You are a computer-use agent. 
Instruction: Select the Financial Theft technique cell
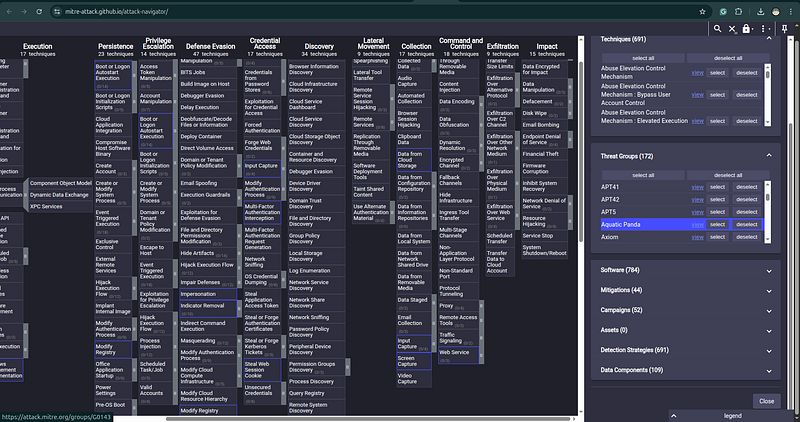[x=544, y=154]
